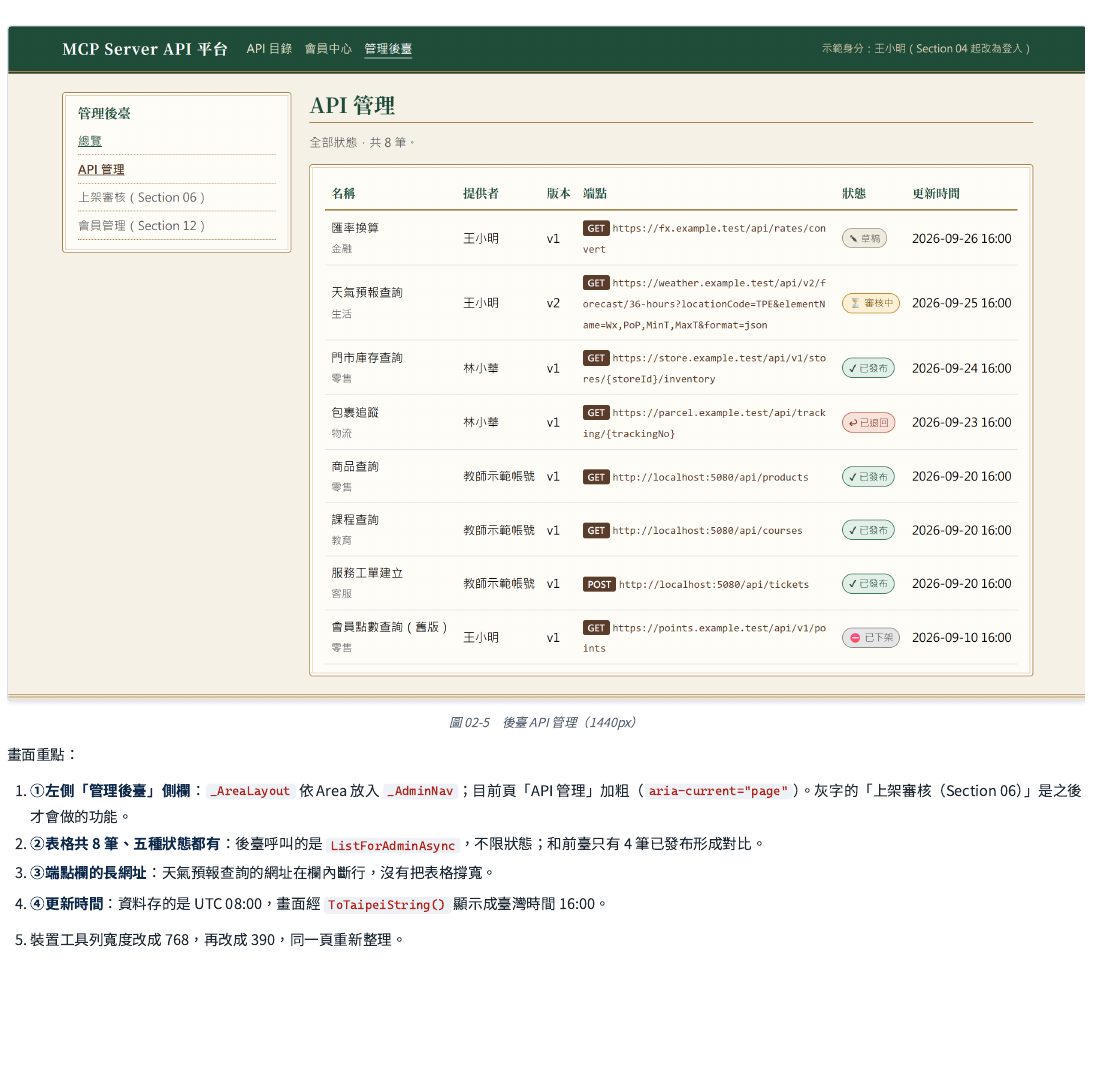Click the API 管理 page heading
The height and width of the screenshot is (1071, 1093).
click(352, 105)
